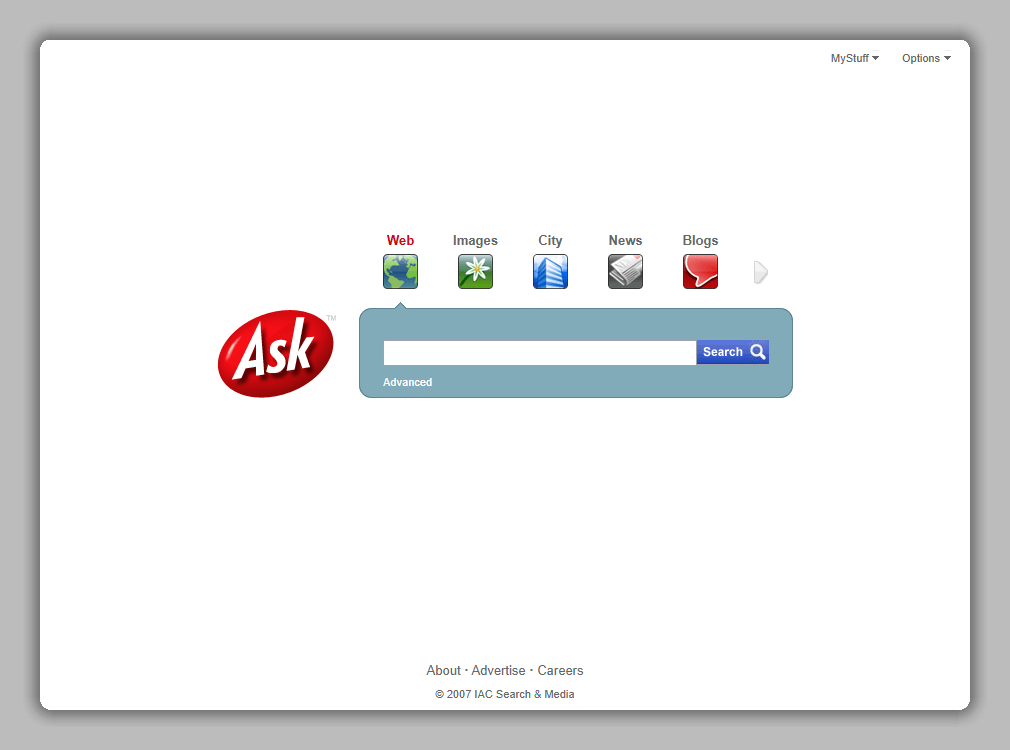Focus the search text field
The height and width of the screenshot is (750, 1010).
coord(540,352)
